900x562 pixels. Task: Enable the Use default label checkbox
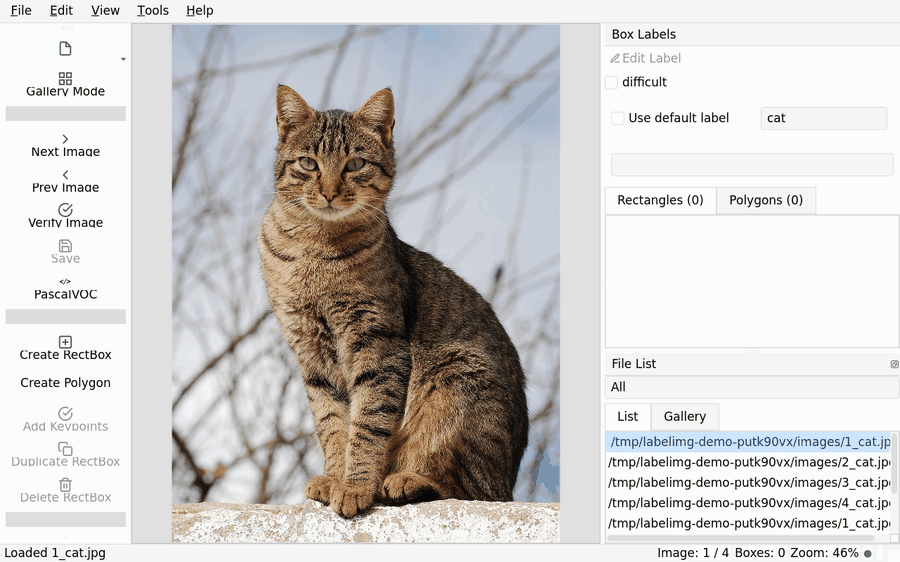[618, 118]
